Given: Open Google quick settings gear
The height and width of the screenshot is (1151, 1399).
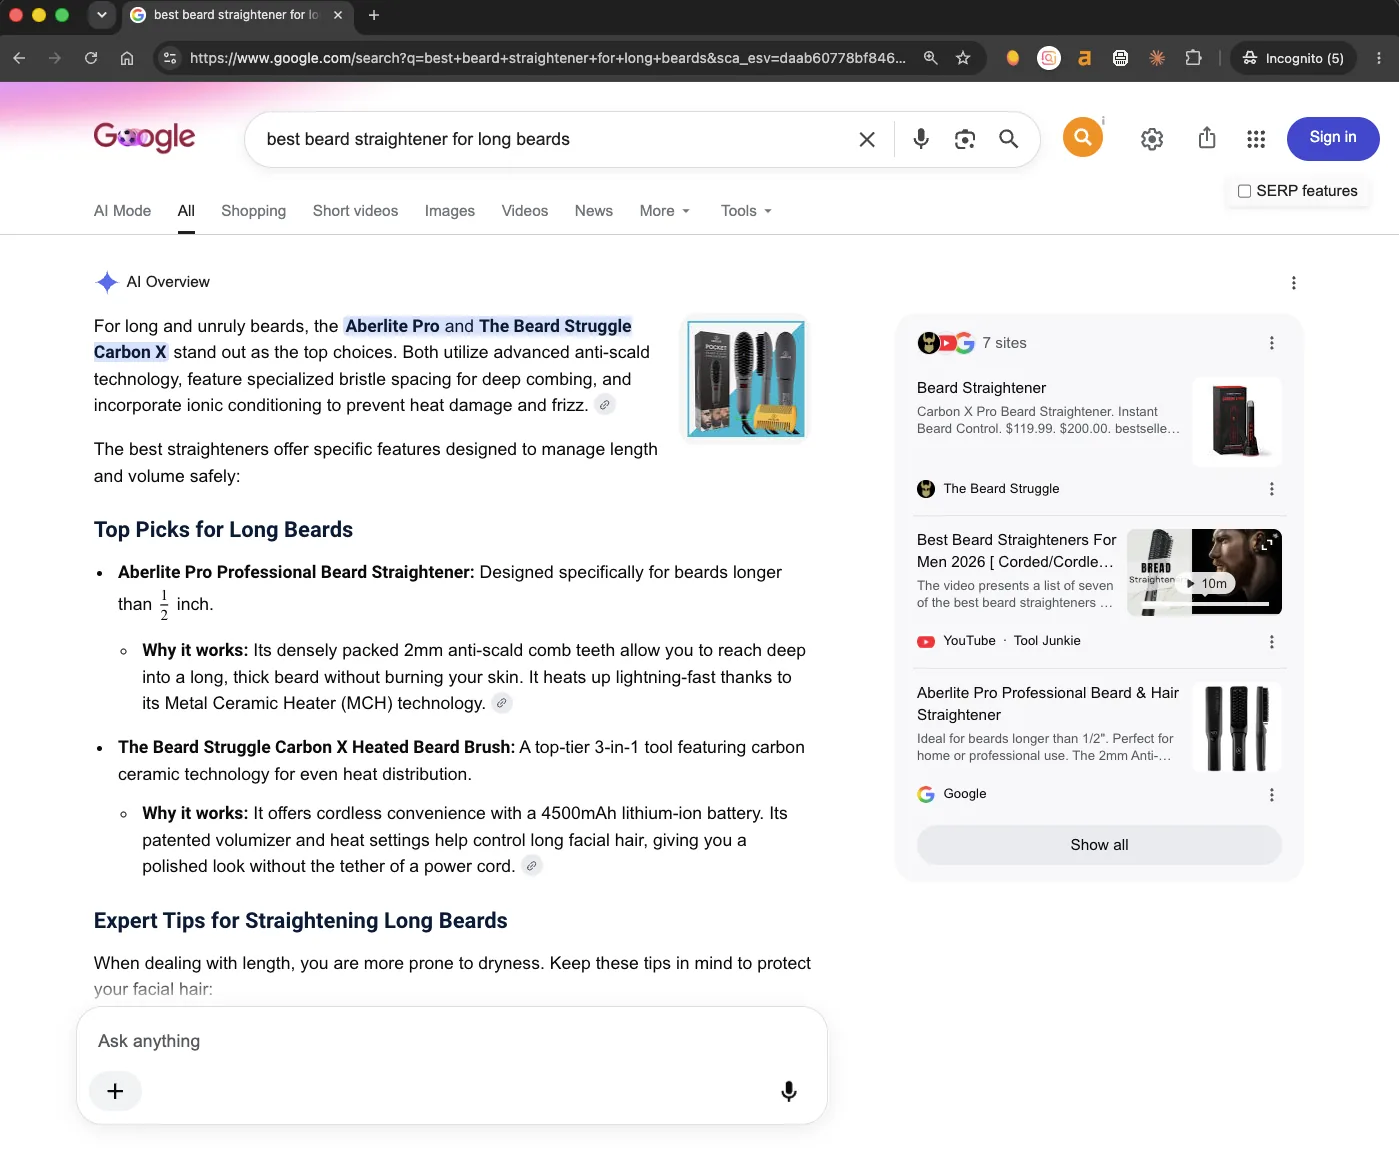Looking at the screenshot, I should [1152, 139].
